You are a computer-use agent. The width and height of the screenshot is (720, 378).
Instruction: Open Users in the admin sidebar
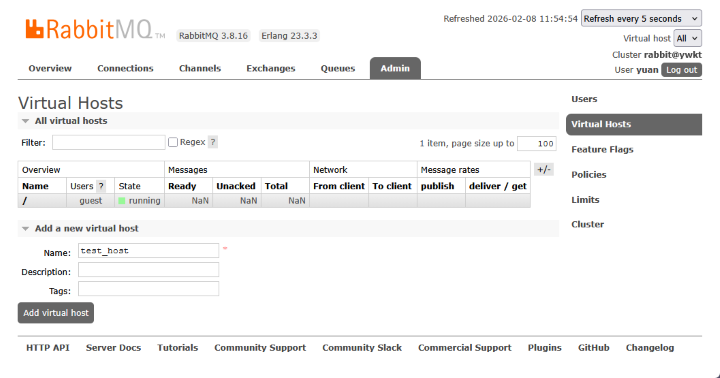click(x=584, y=99)
